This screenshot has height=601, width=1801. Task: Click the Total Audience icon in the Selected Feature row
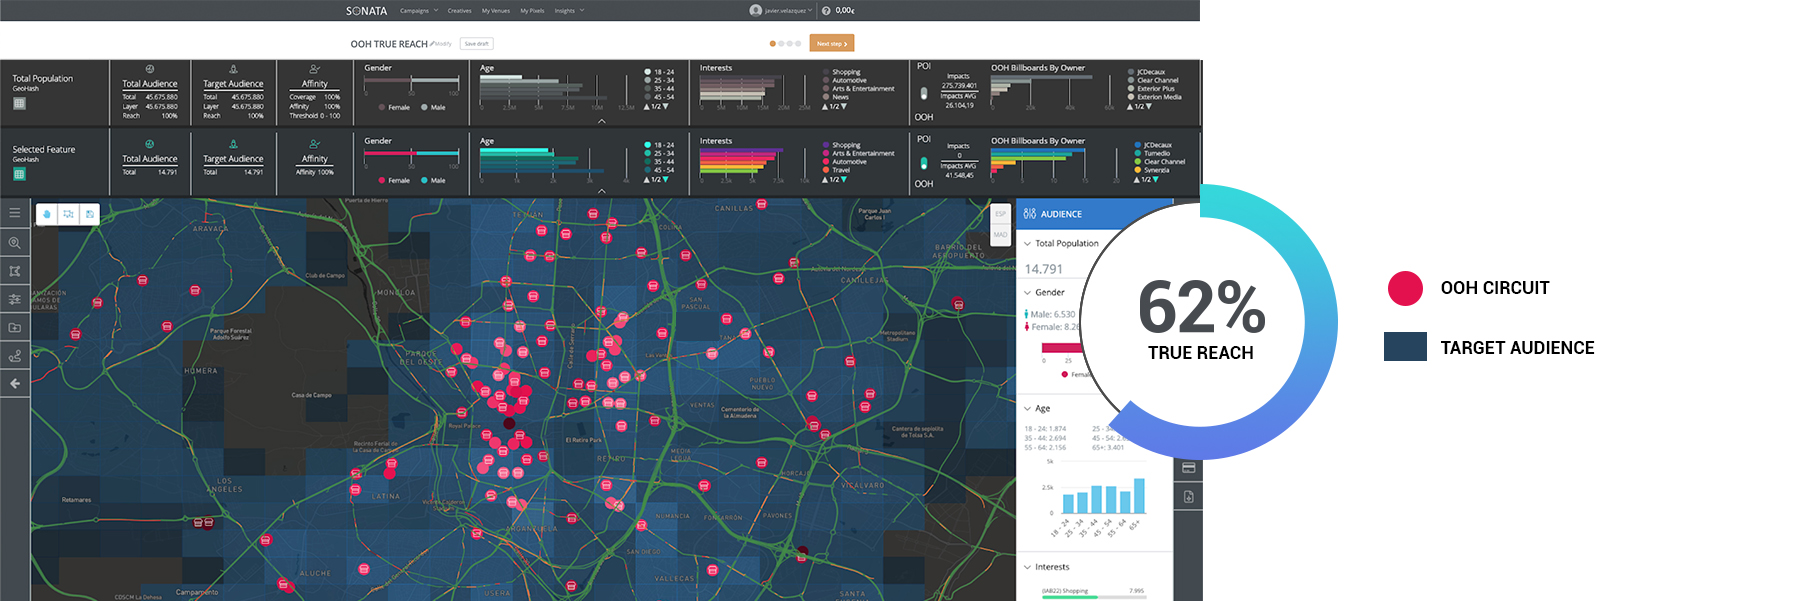[x=150, y=144]
